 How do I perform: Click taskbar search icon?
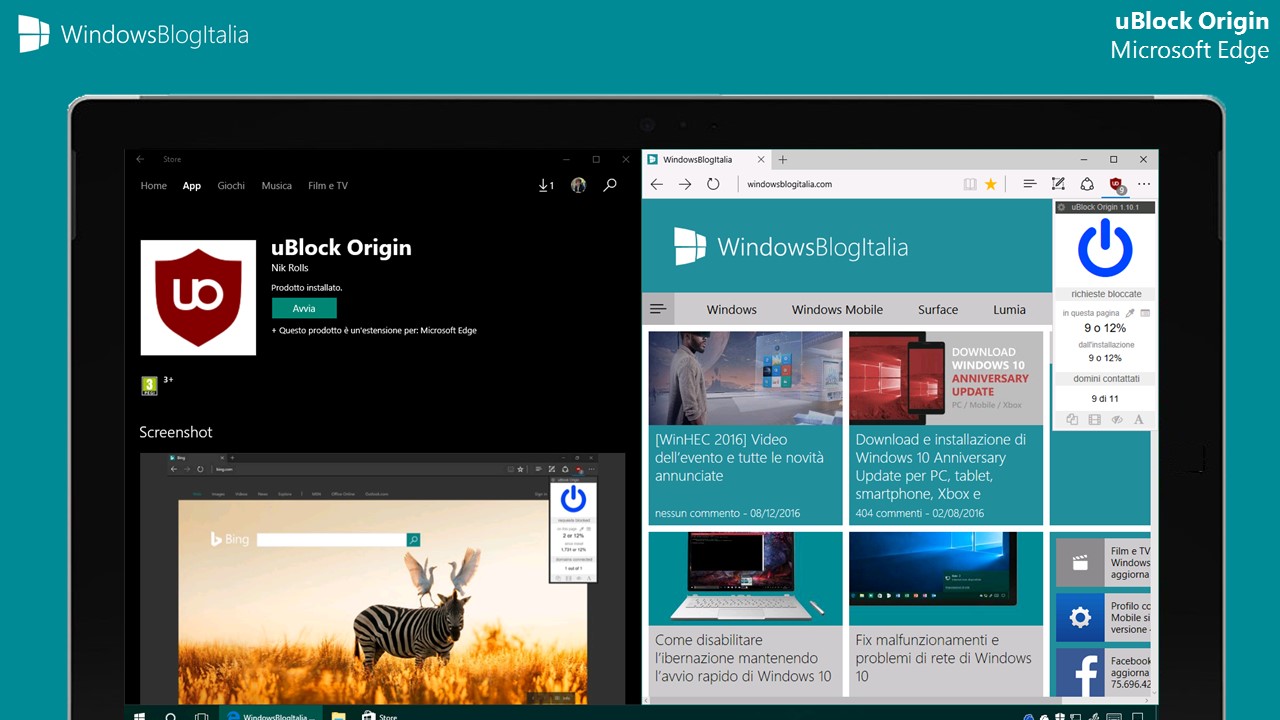click(171, 716)
